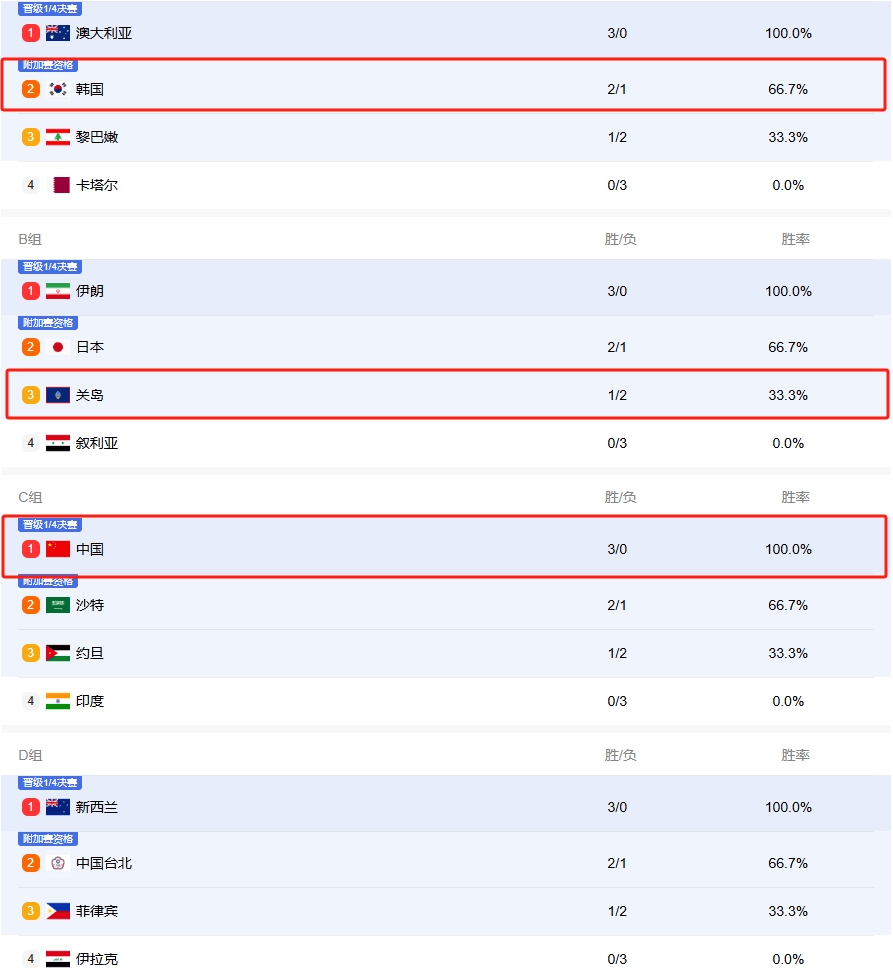The width and height of the screenshot is (893, 976).
Task: Click the China flag icon
Action: coord(58,549)
